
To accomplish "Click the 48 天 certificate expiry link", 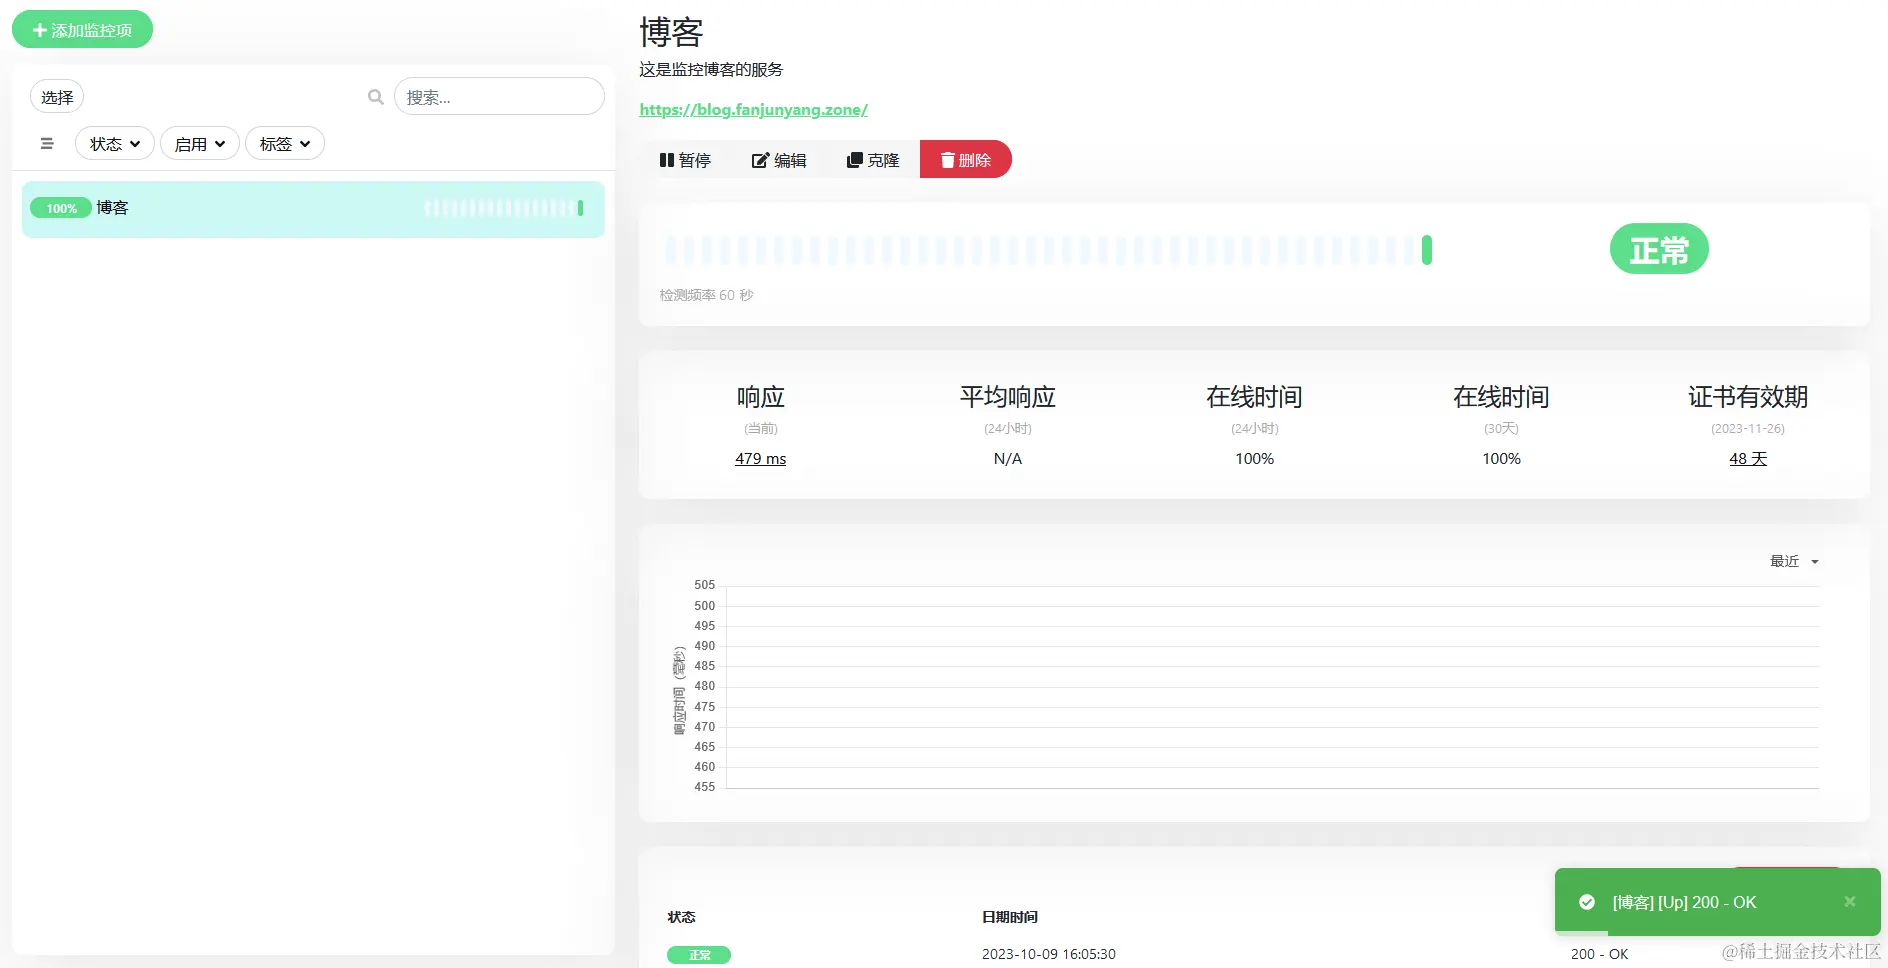I will [x=1748, y=458].
